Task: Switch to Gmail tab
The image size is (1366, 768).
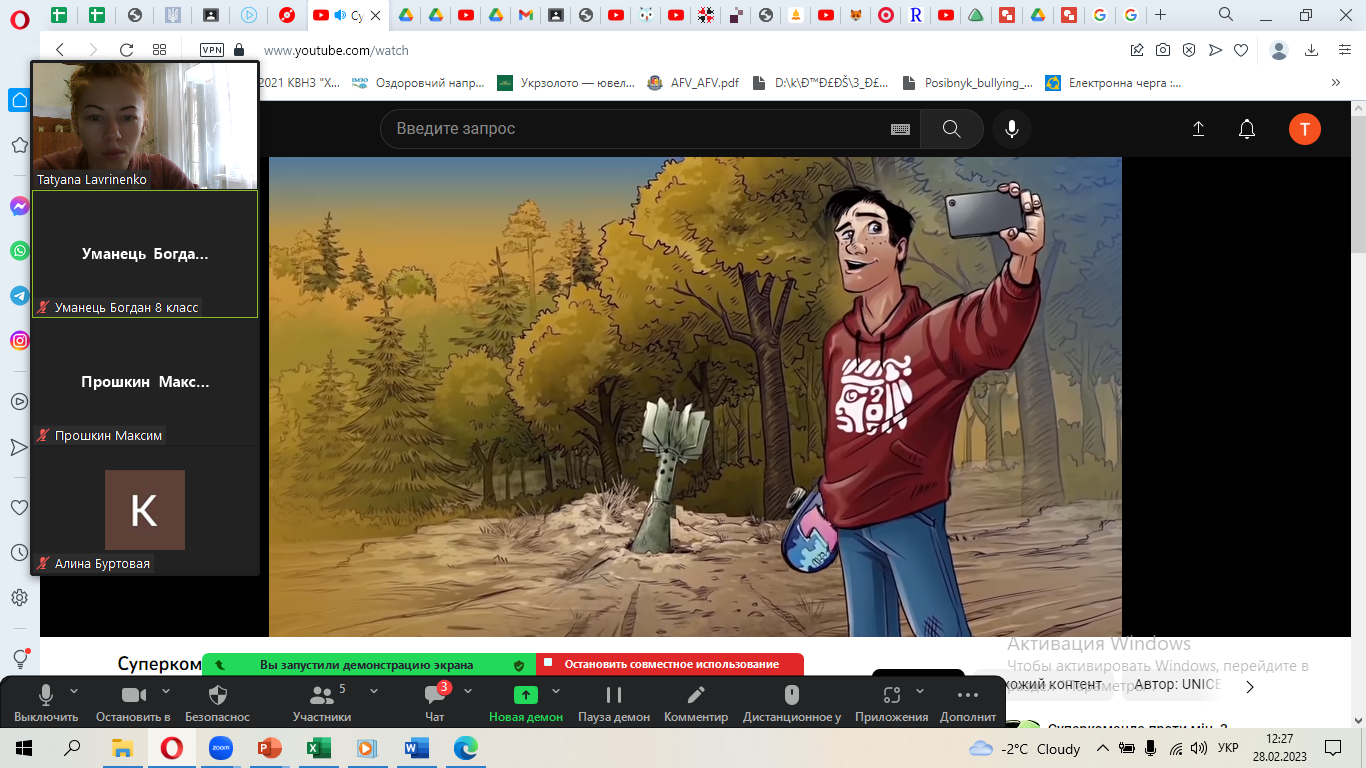Action: 526,15
